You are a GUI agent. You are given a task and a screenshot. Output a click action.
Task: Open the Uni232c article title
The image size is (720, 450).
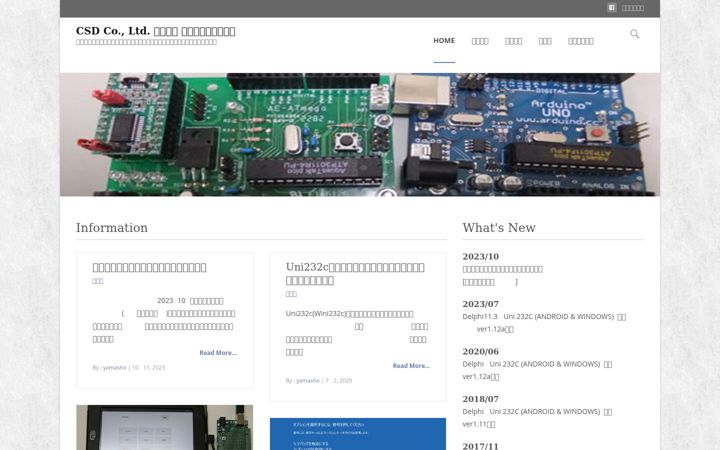tap(355, 274)
